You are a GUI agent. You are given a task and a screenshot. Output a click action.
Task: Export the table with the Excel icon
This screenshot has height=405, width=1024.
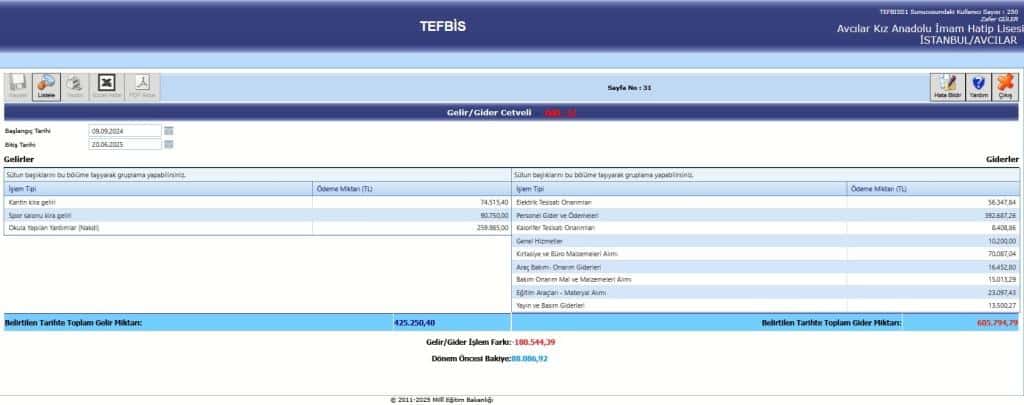(x=106, y=87)
